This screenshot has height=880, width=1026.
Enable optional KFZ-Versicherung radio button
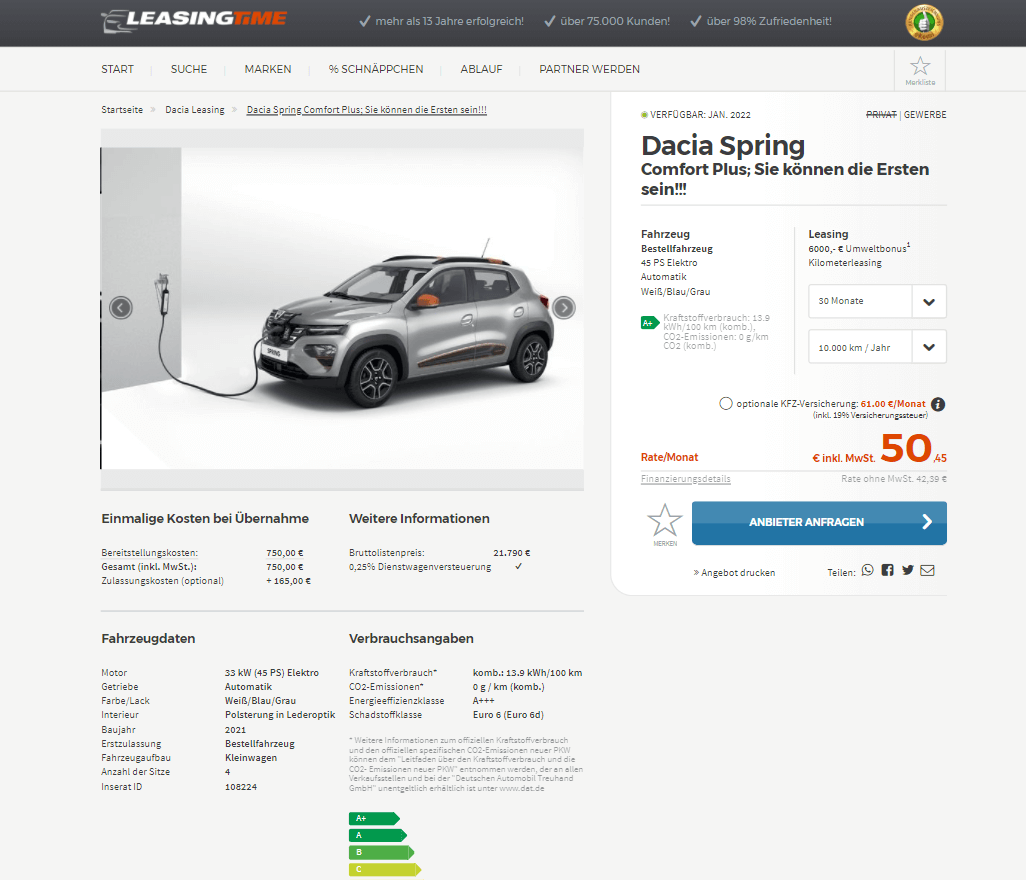726,404
